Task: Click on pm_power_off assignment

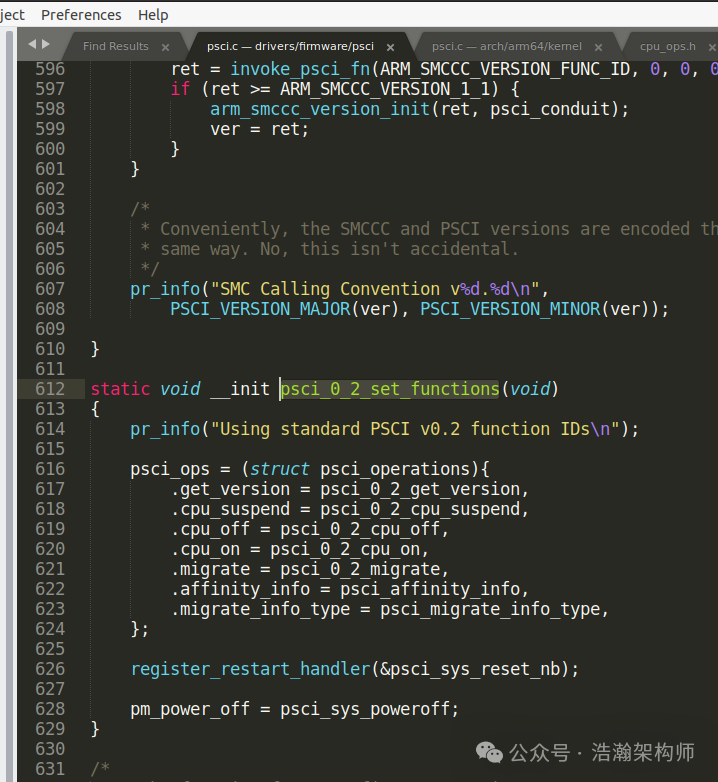Action: coord(190,709)
